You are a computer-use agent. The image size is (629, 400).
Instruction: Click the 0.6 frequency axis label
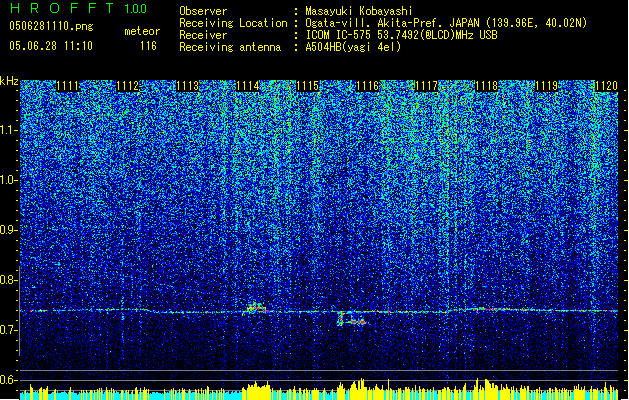[x=9, y=380]
